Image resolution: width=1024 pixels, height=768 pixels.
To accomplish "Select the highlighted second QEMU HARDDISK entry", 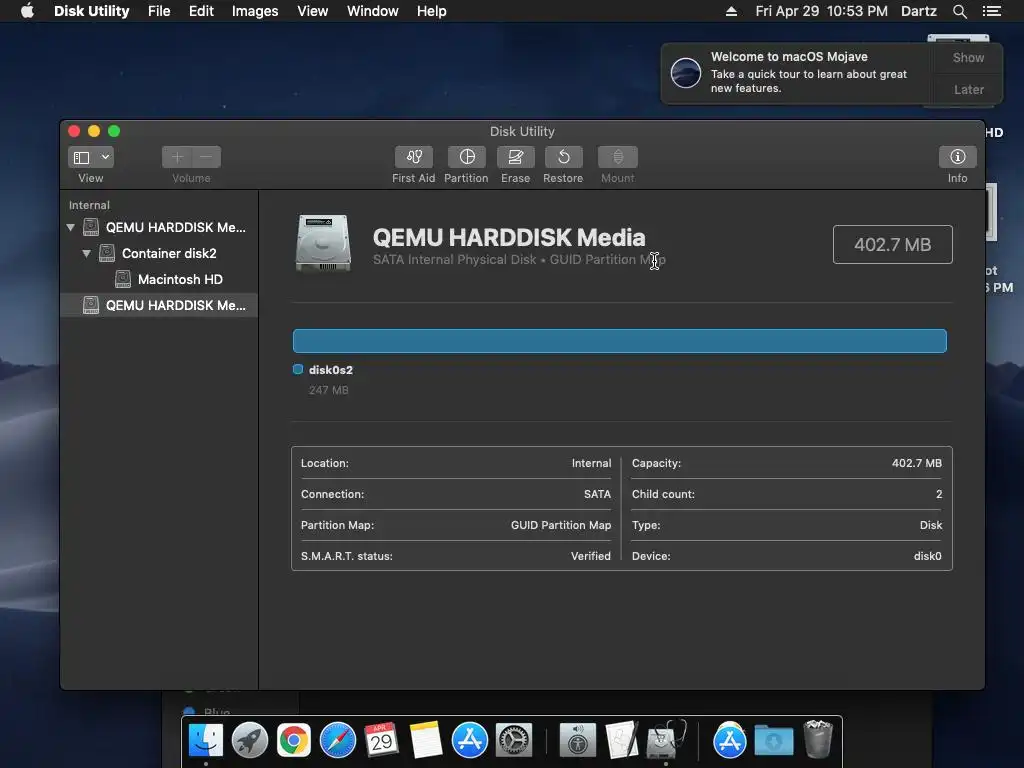I will (x=159, y=305).
